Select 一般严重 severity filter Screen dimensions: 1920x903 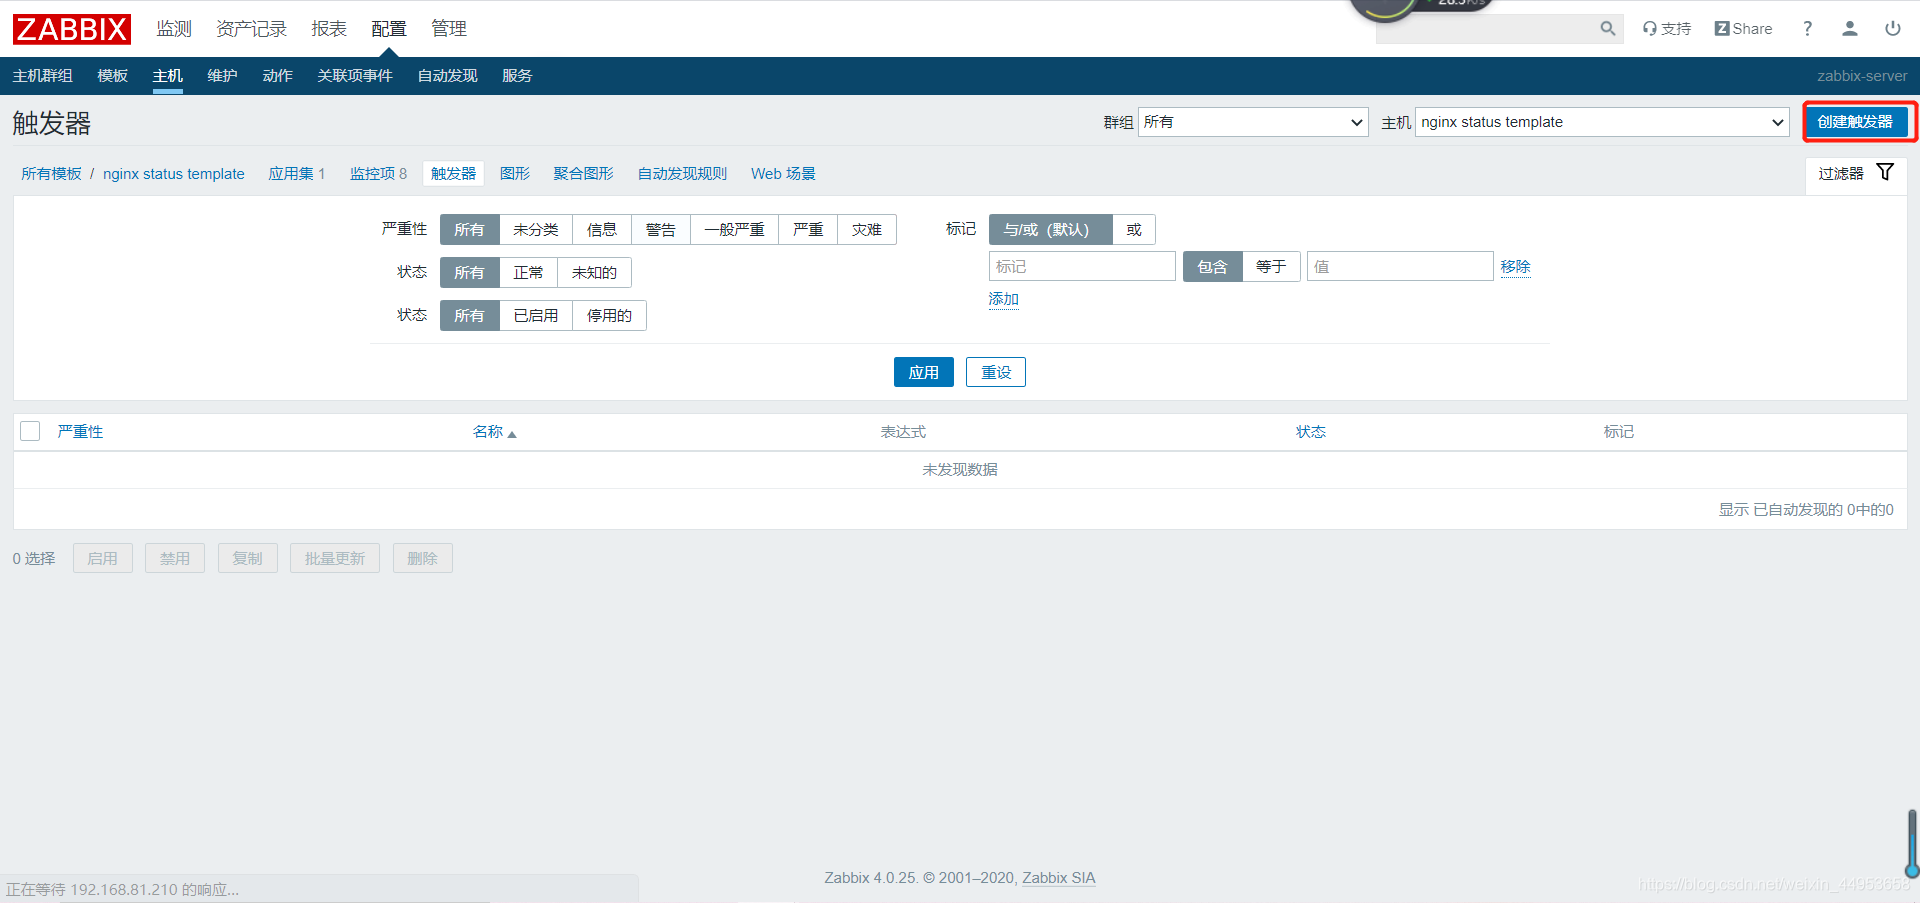pyautogui.click(x=735, y=230)
